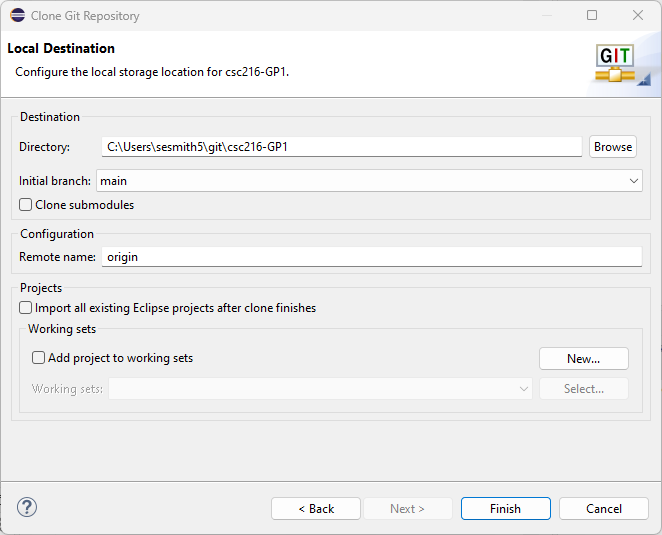The width and height of the screenshot is (662, 535).
Task: Click the Remote name origin field
Action: [372, 257]
